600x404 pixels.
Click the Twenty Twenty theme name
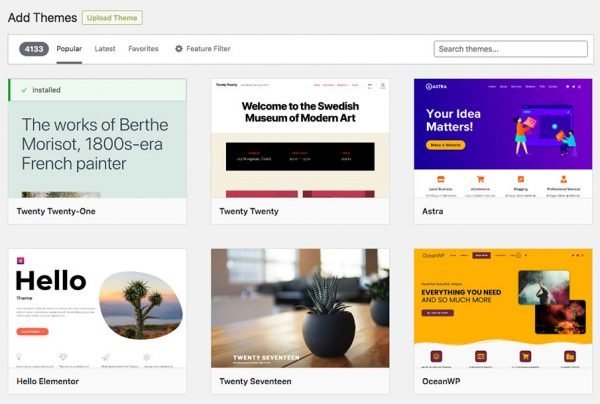click(x=249, y=211)
